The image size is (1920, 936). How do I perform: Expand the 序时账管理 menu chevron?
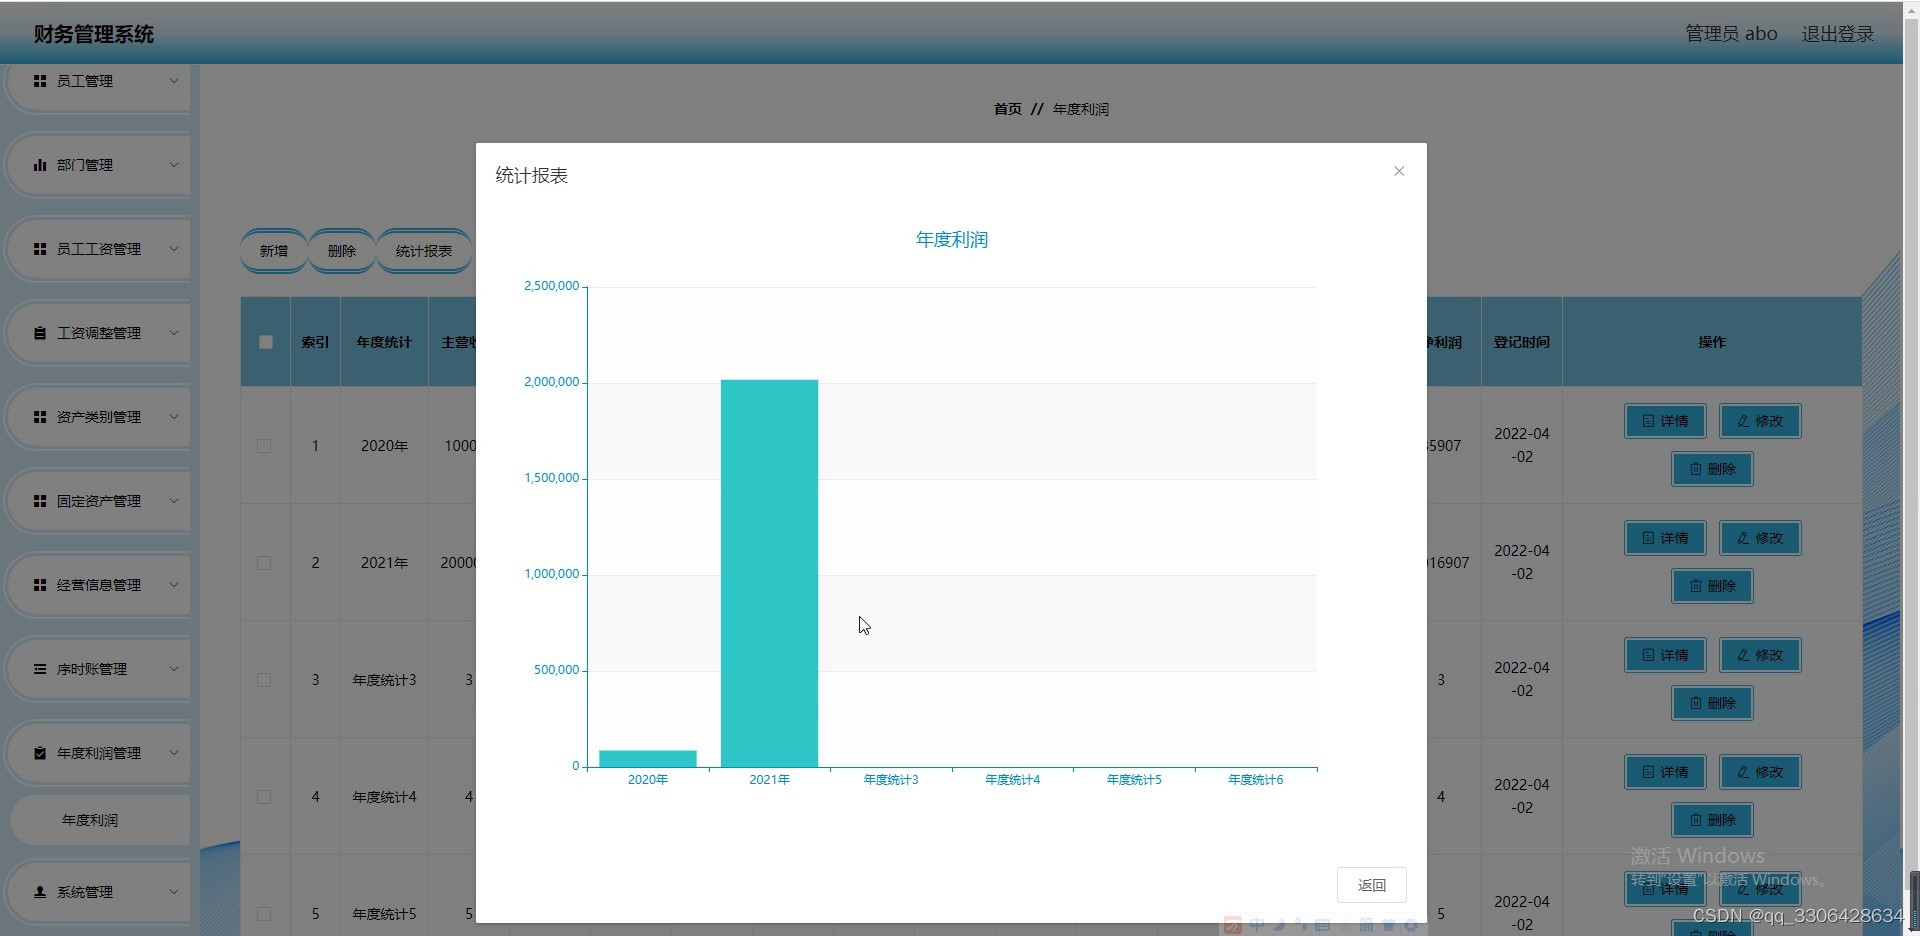coord(174,669)
